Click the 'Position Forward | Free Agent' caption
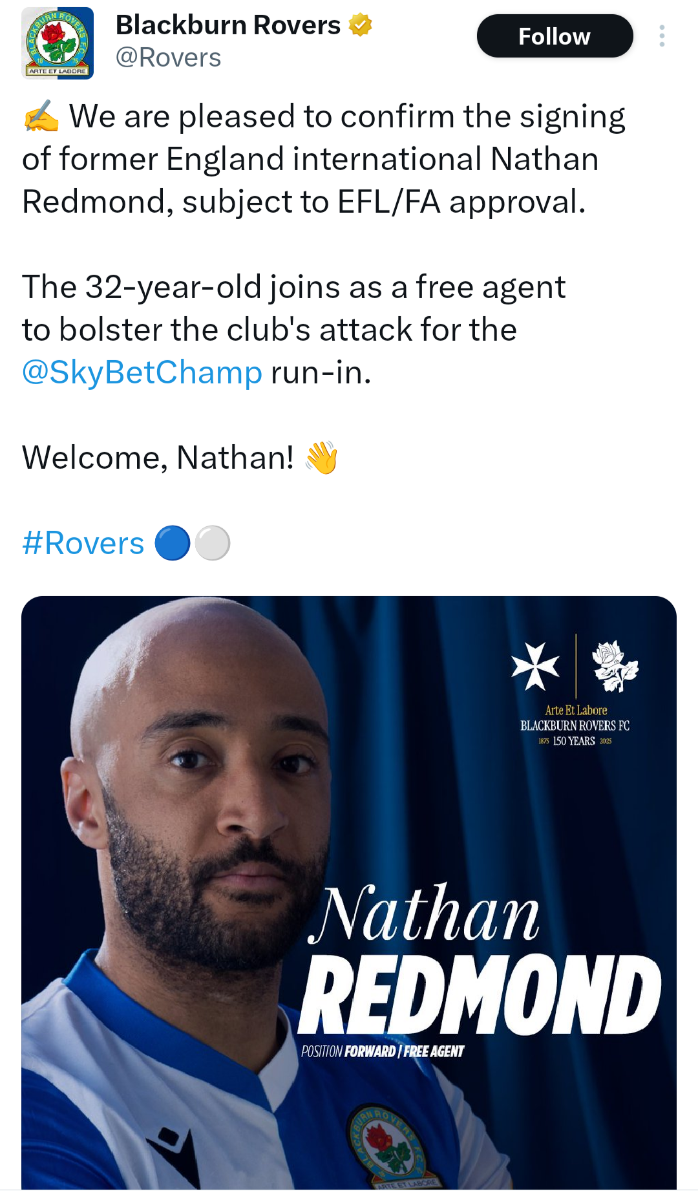This screenshot has width=698, height=1200. (382, 1052)
